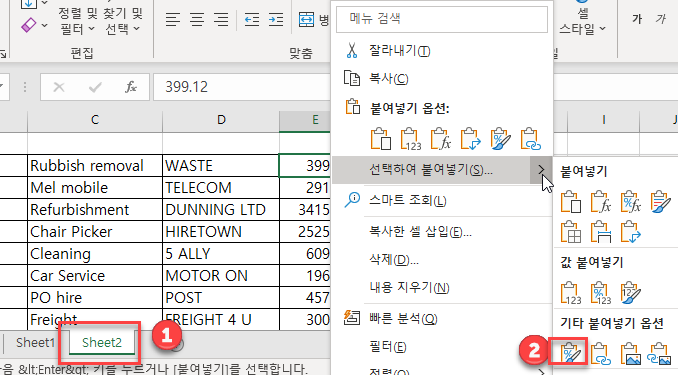Select Values 123 icon under 값 붙여넣기

click(571, 293)
